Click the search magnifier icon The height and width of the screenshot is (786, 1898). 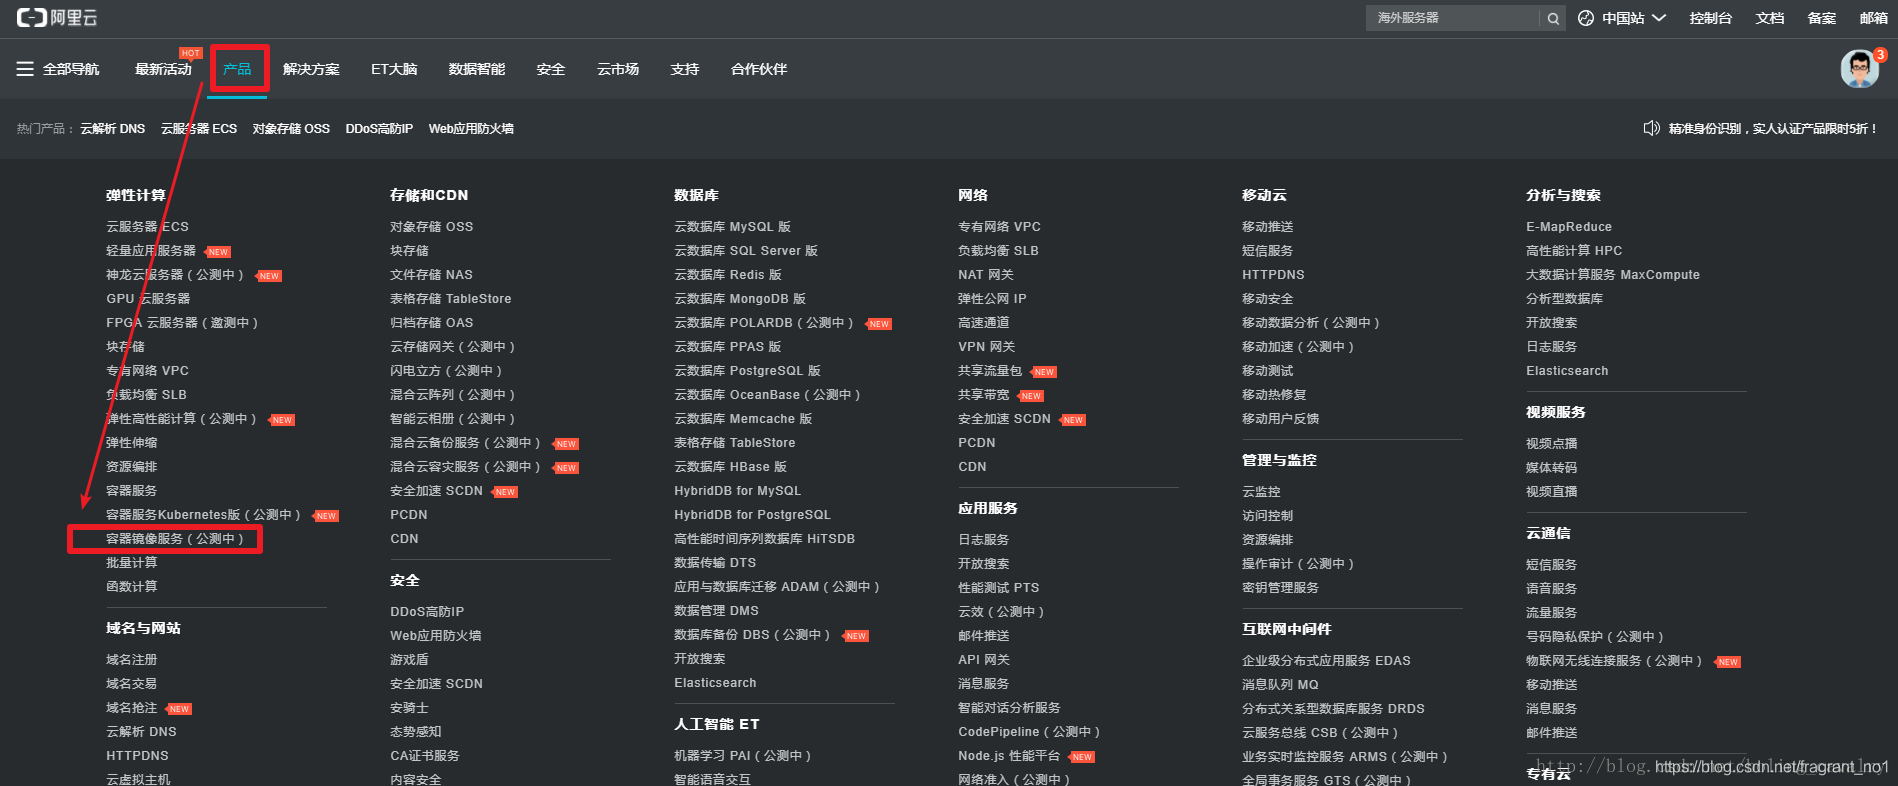tap(1553, 18)
